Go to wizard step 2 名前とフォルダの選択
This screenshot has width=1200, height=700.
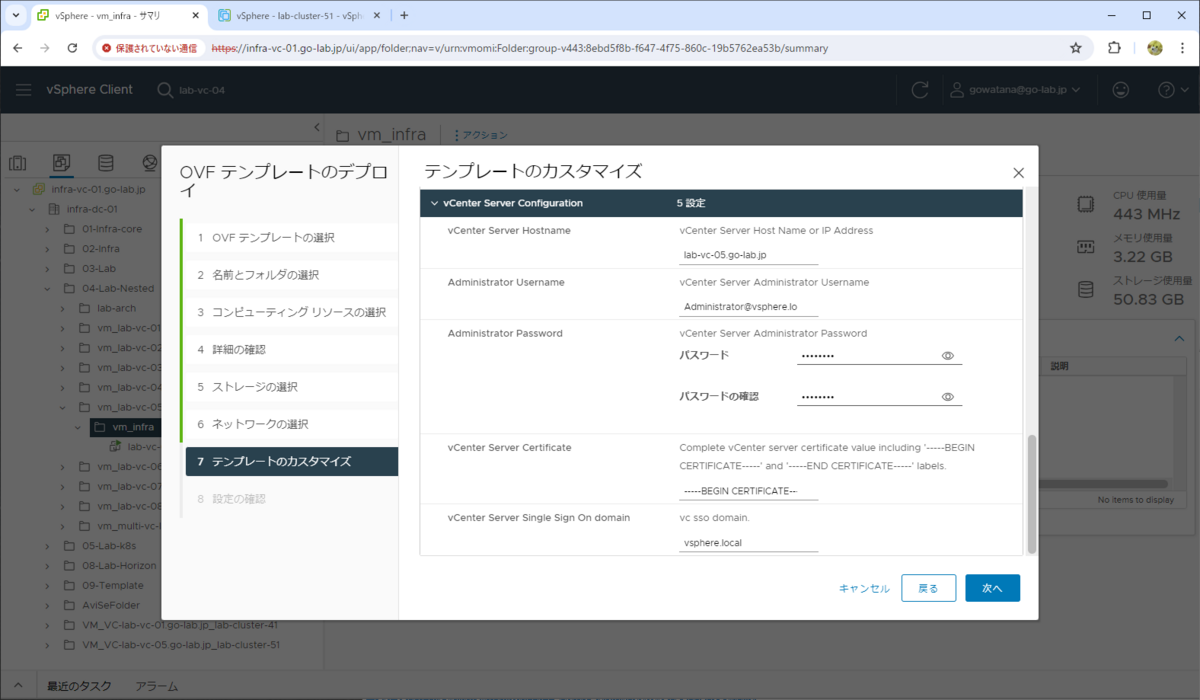(x=290, y=275)
